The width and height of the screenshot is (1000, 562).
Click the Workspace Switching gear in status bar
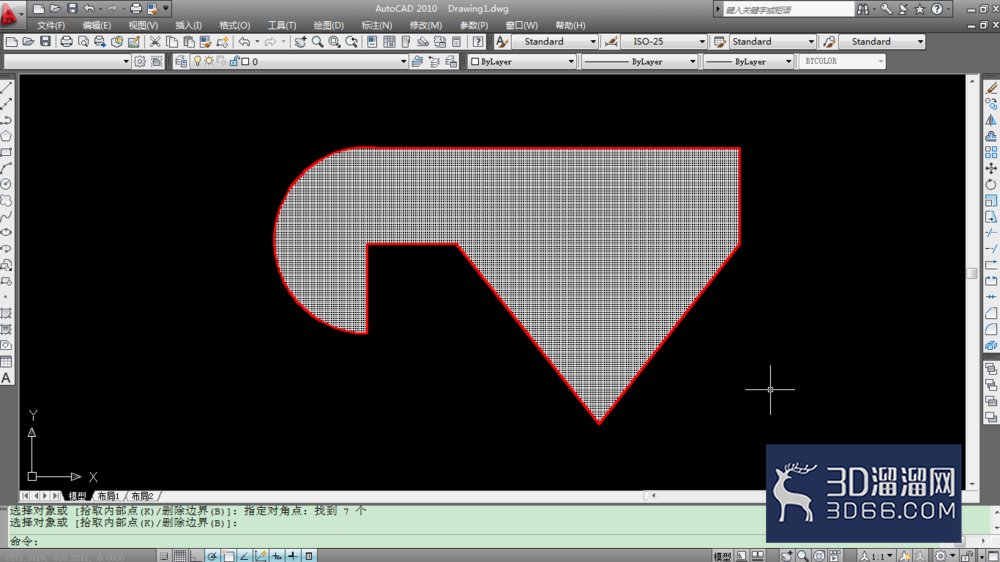click(x=941, y=556)
